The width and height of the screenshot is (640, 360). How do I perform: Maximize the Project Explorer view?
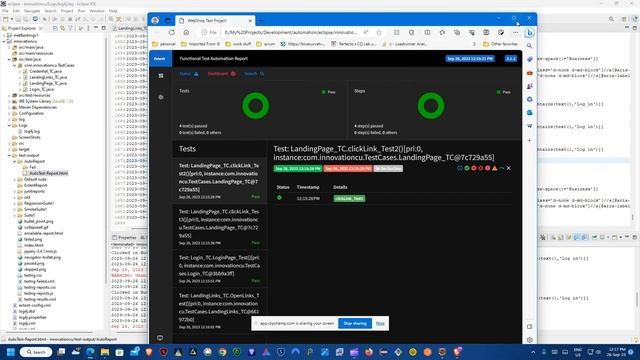[103, 28]
